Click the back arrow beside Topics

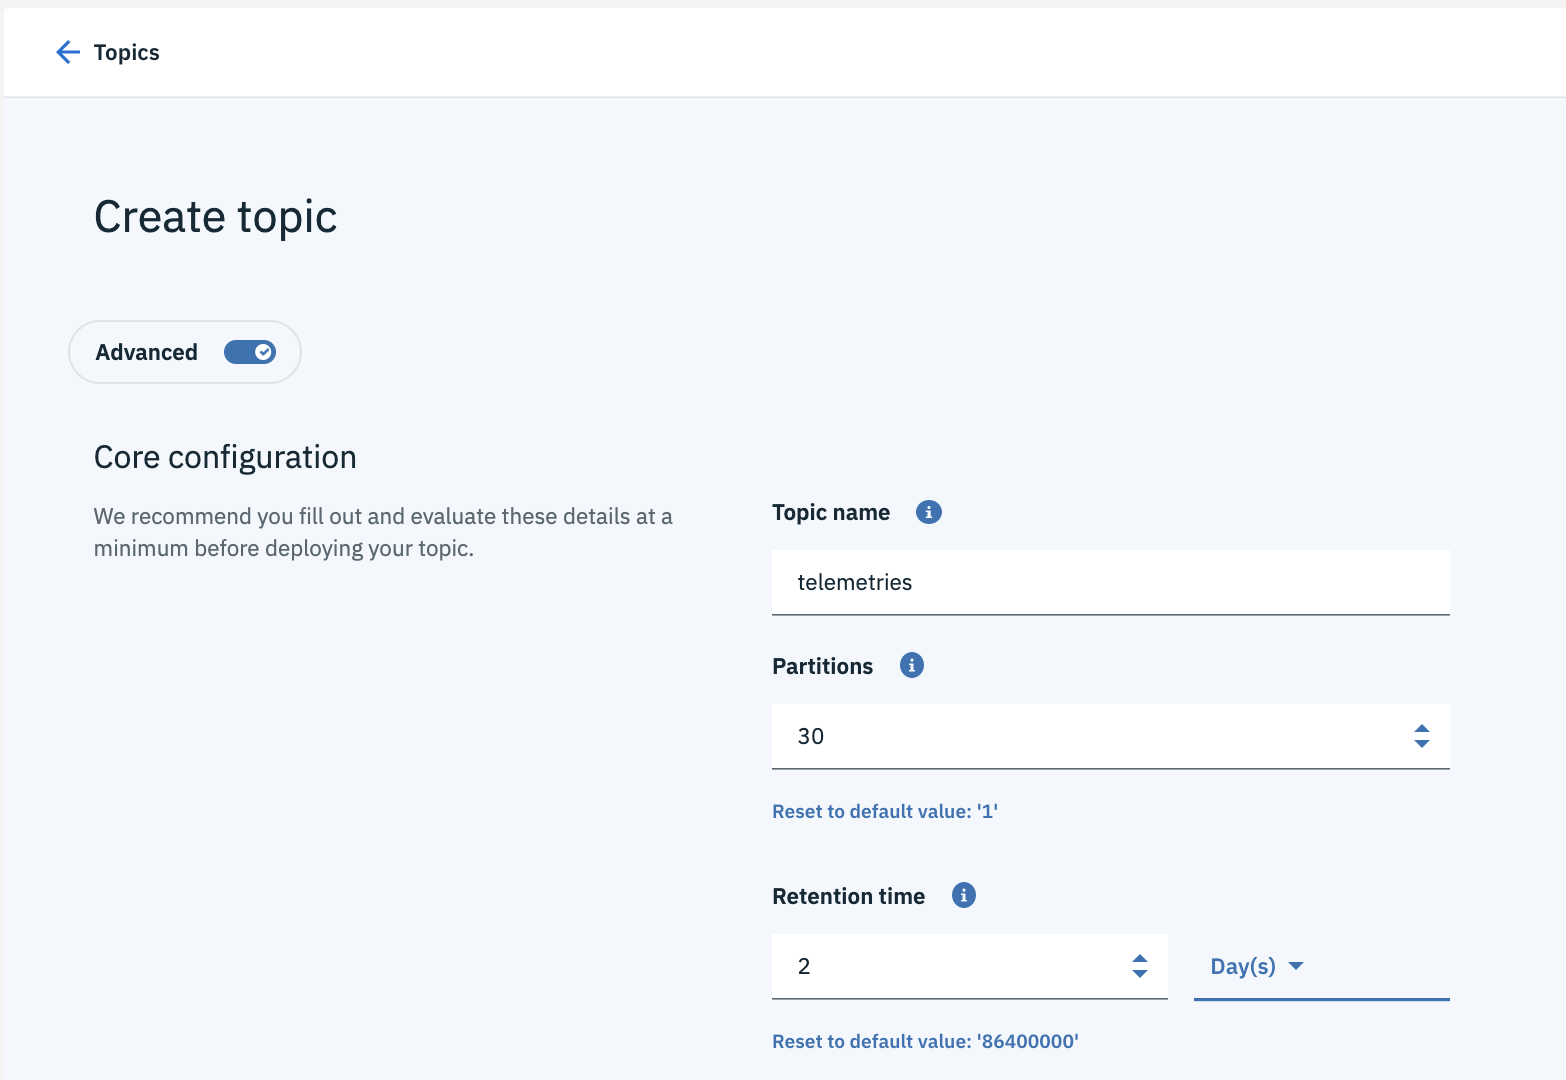(x=67, y=52)
